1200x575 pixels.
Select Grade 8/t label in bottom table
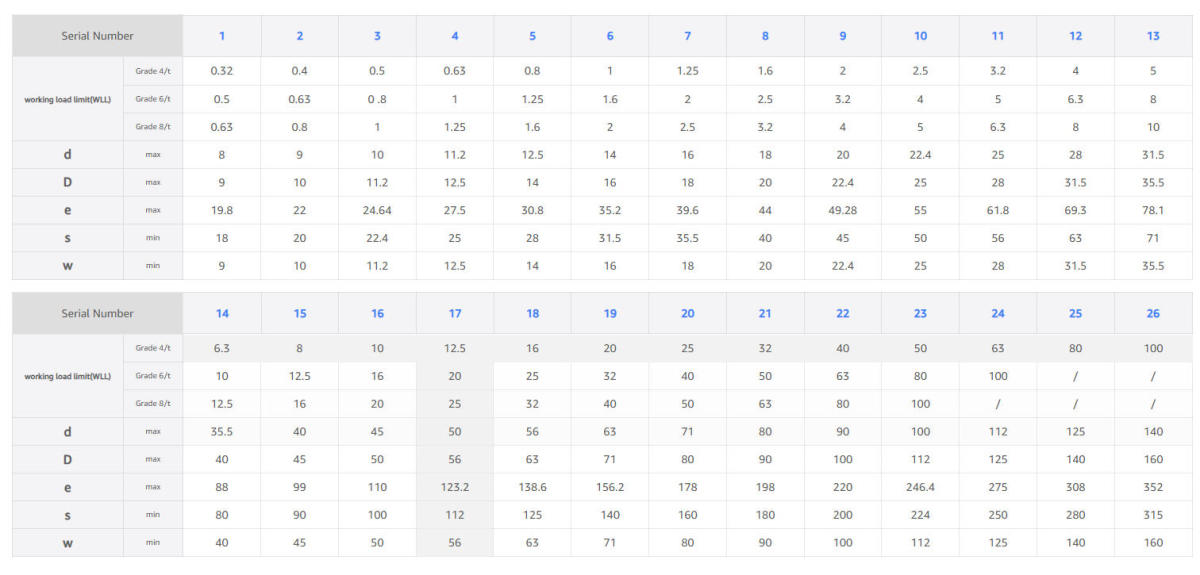pos(153,404)
